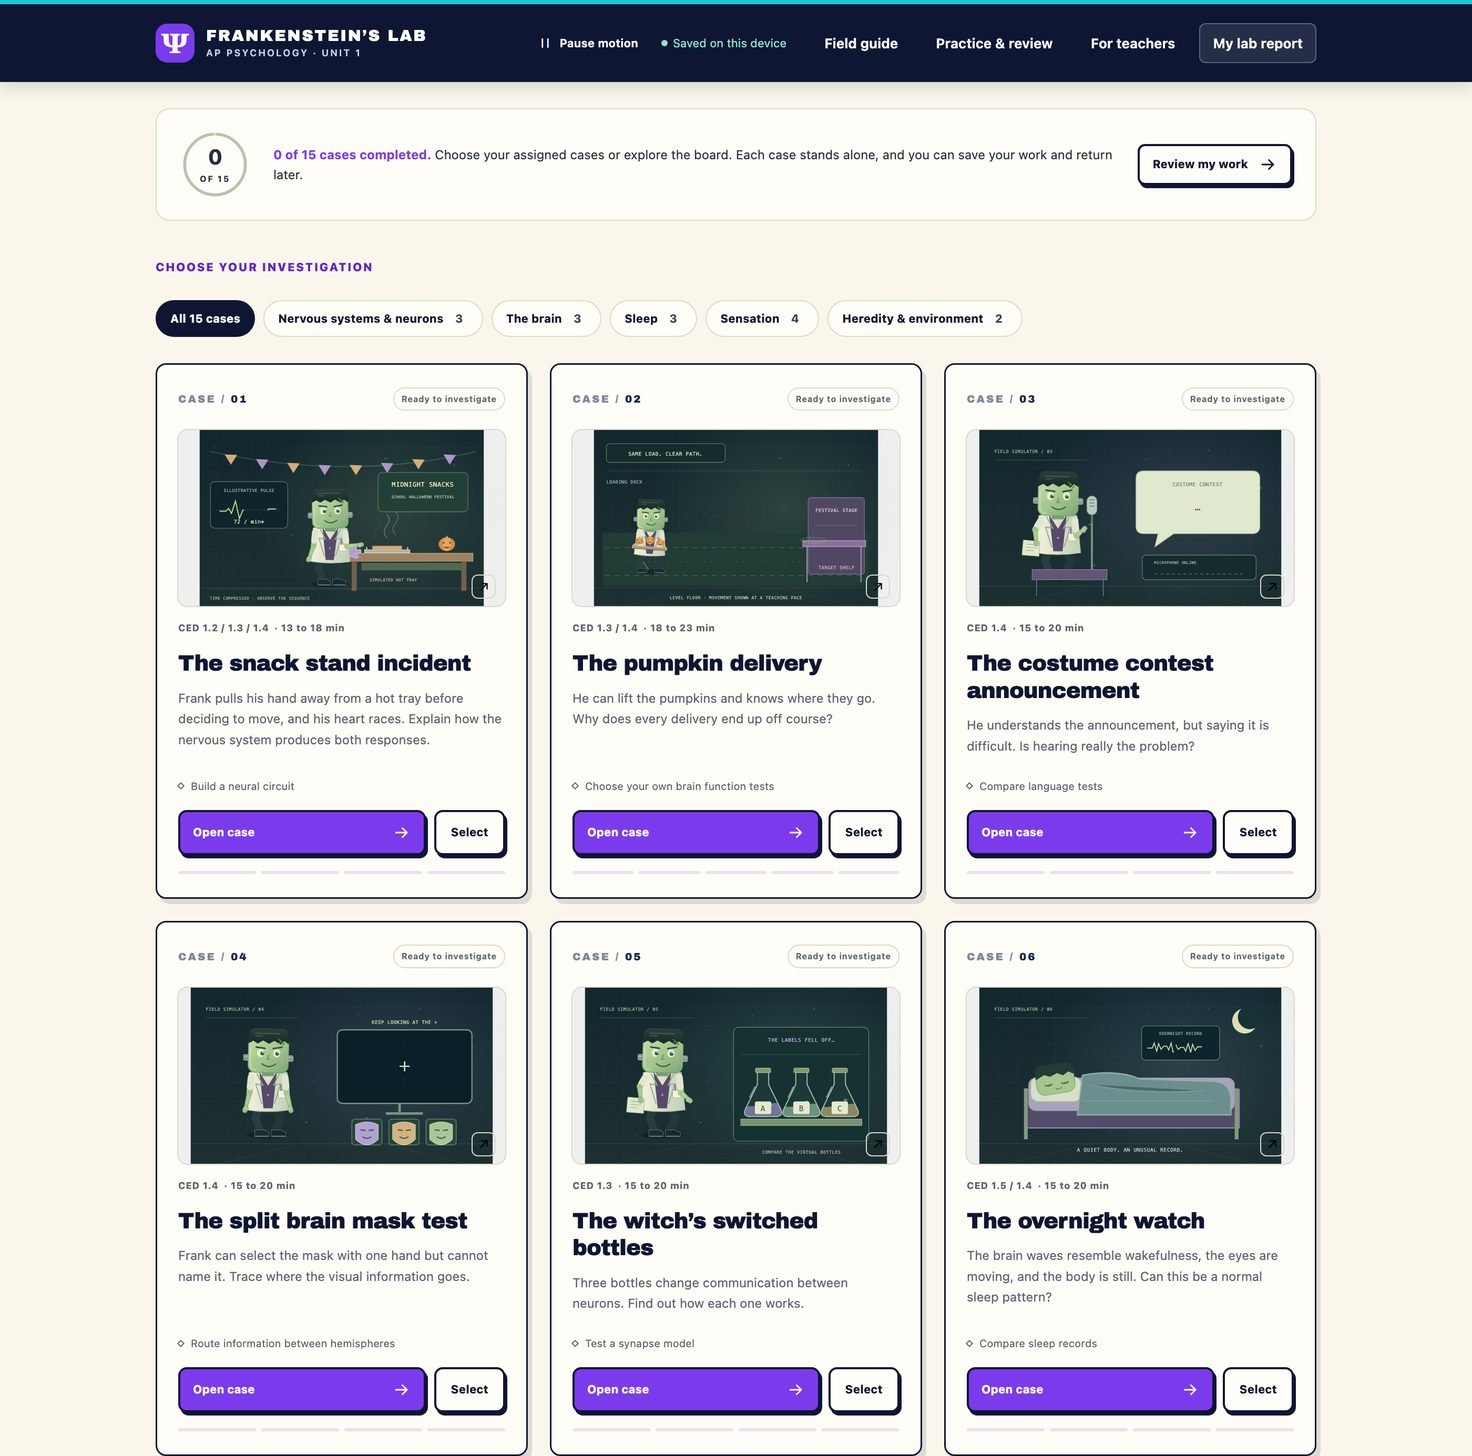
Task: Open case The split brain mask test
Action: pos(302,1389)
